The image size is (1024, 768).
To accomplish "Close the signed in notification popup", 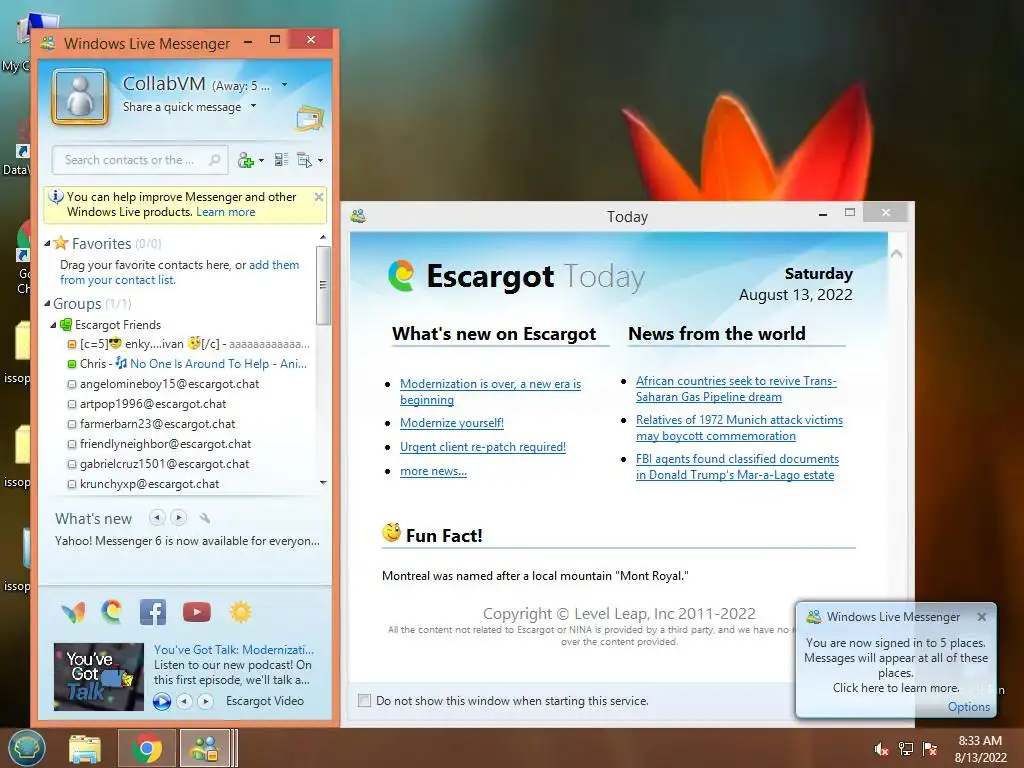I will coord(982,616).
